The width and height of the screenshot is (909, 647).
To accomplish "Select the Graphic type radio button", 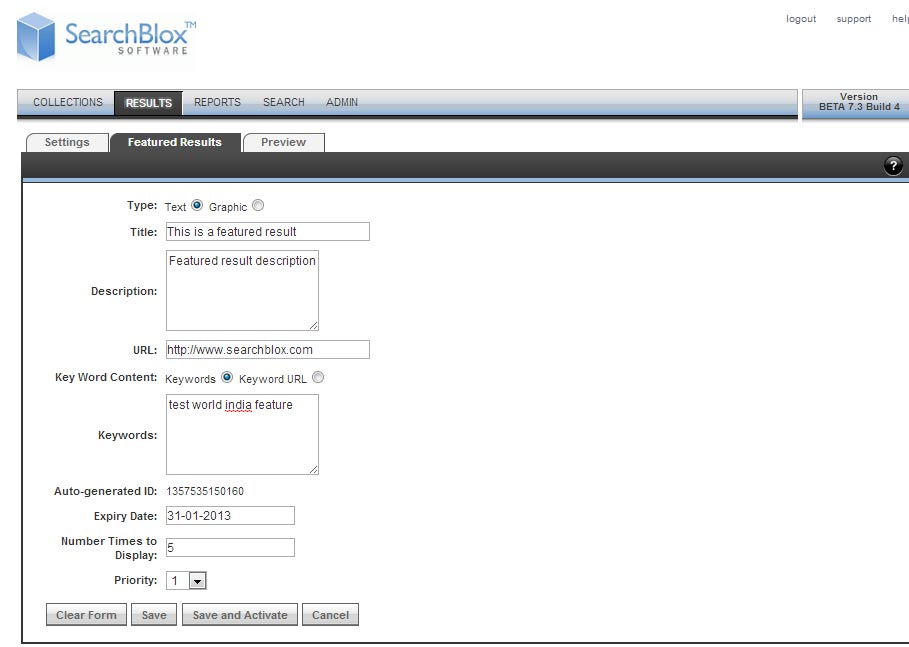I will (258, 205).
